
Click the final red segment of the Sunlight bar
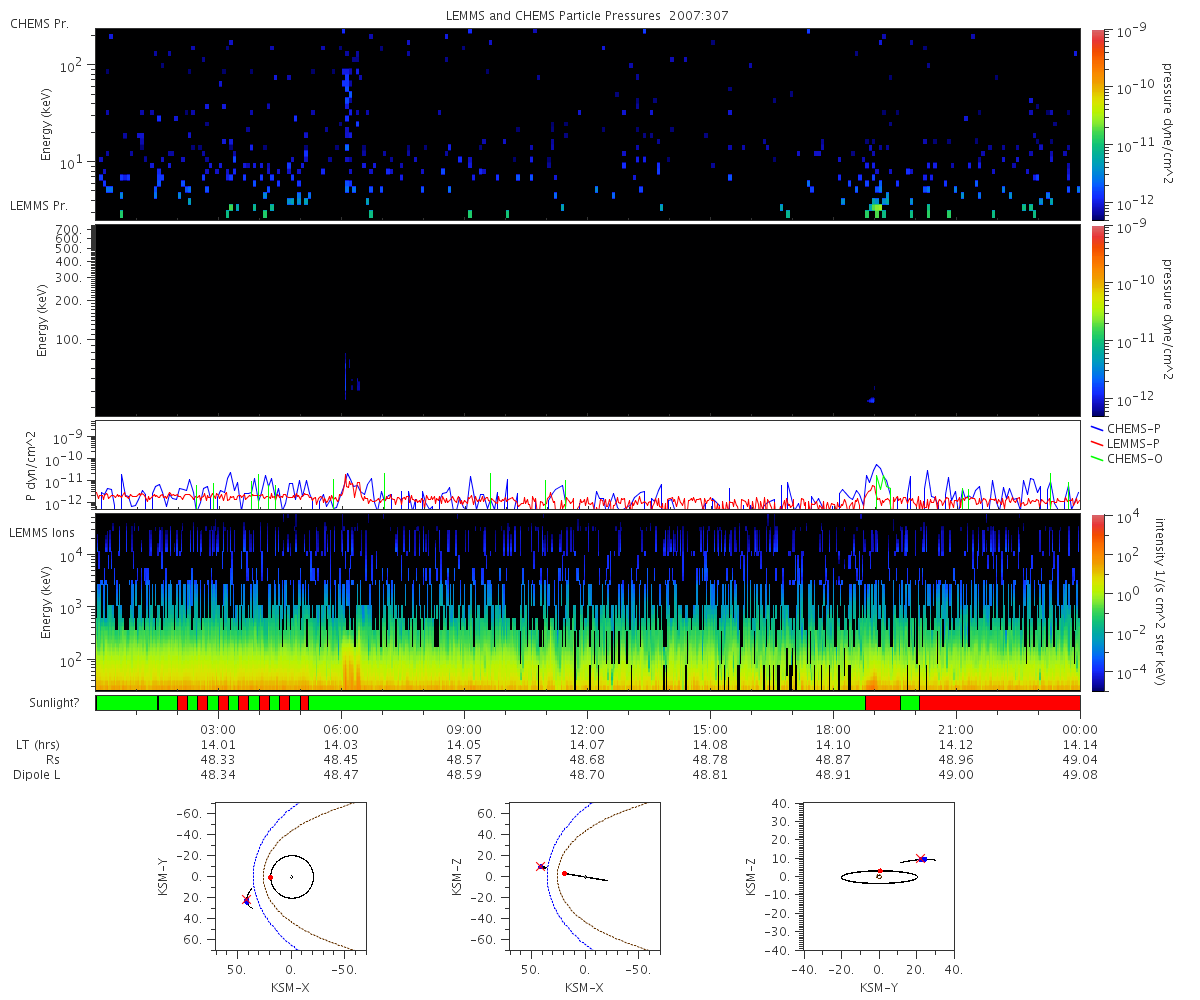pyautogui.click(x=998, y=703)
